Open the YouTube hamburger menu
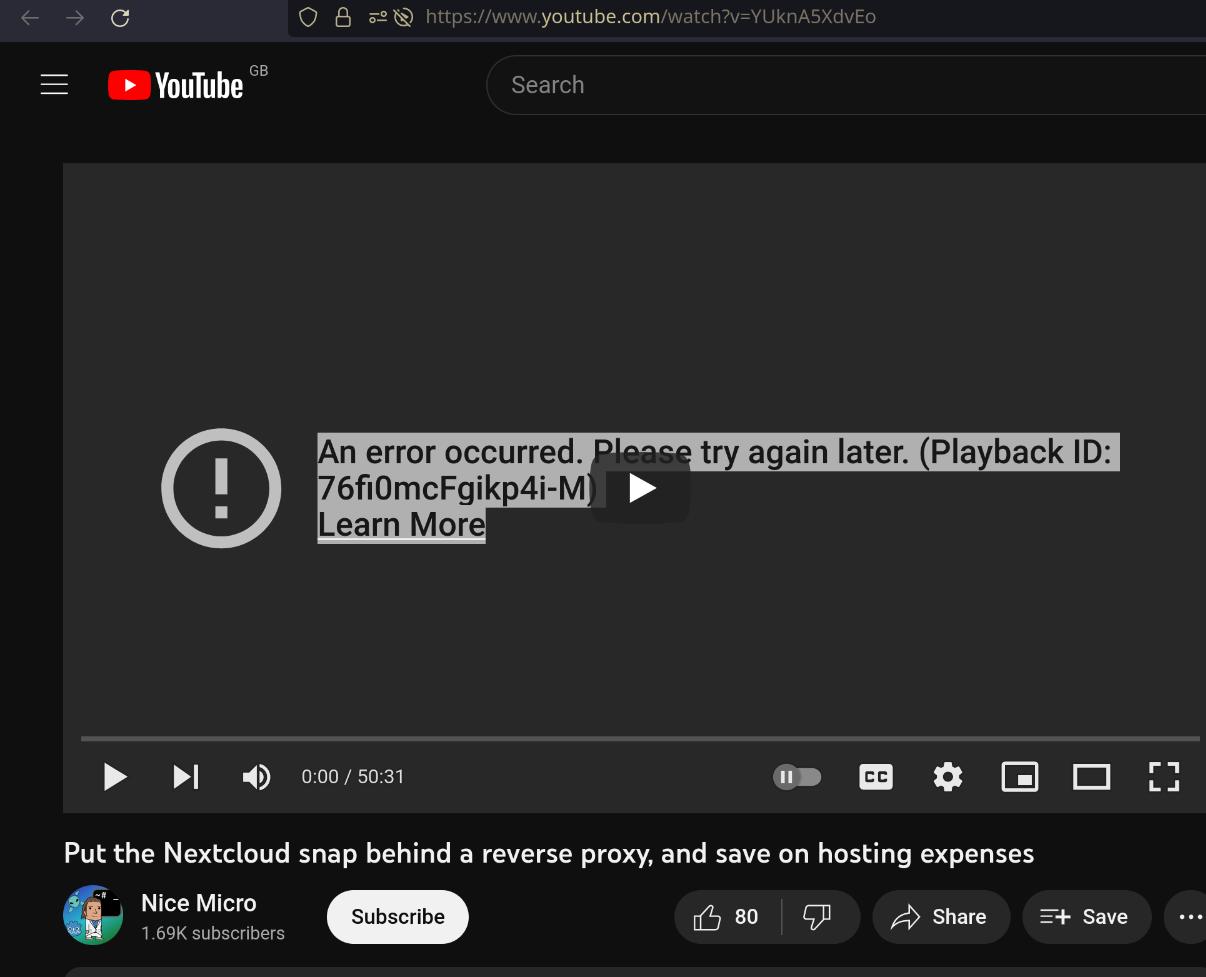This screenshot has width=1206, height=977. [x=54, y=84]
